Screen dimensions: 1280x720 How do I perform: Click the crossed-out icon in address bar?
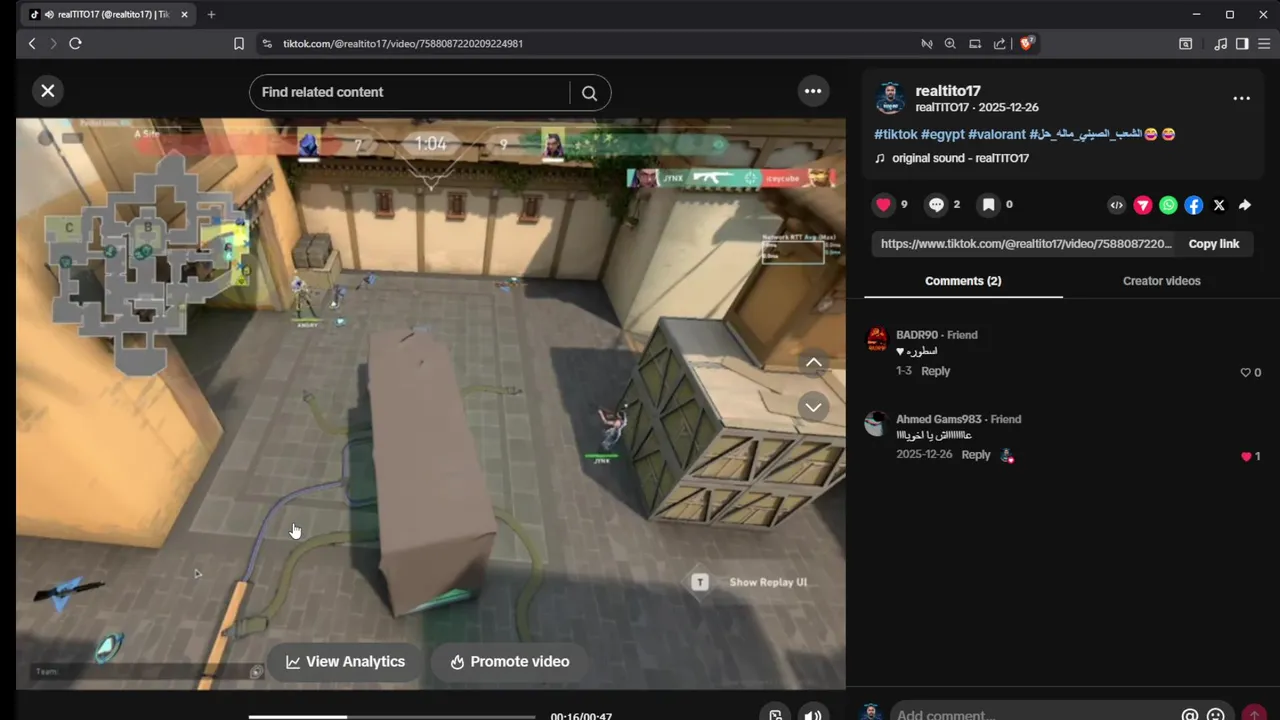point(926,43)
